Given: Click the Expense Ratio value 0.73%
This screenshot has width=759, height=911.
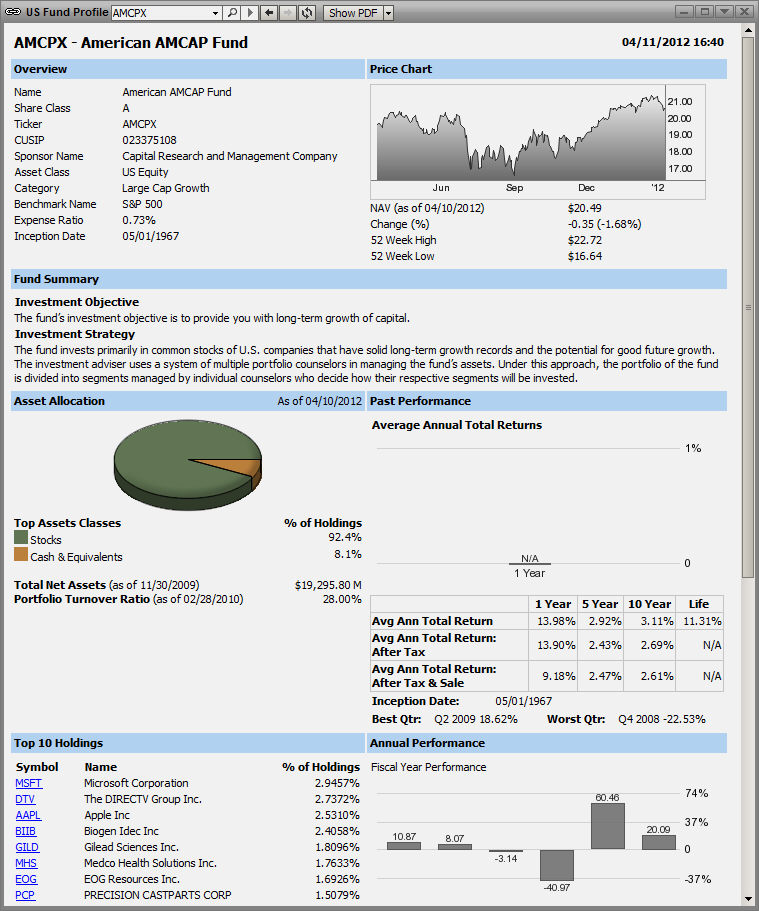Looking at the screenshot, I should (x=139, y=220).
